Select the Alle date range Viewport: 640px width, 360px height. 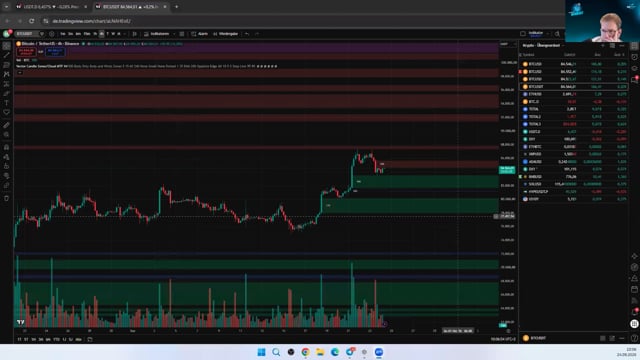click(78, 339)
